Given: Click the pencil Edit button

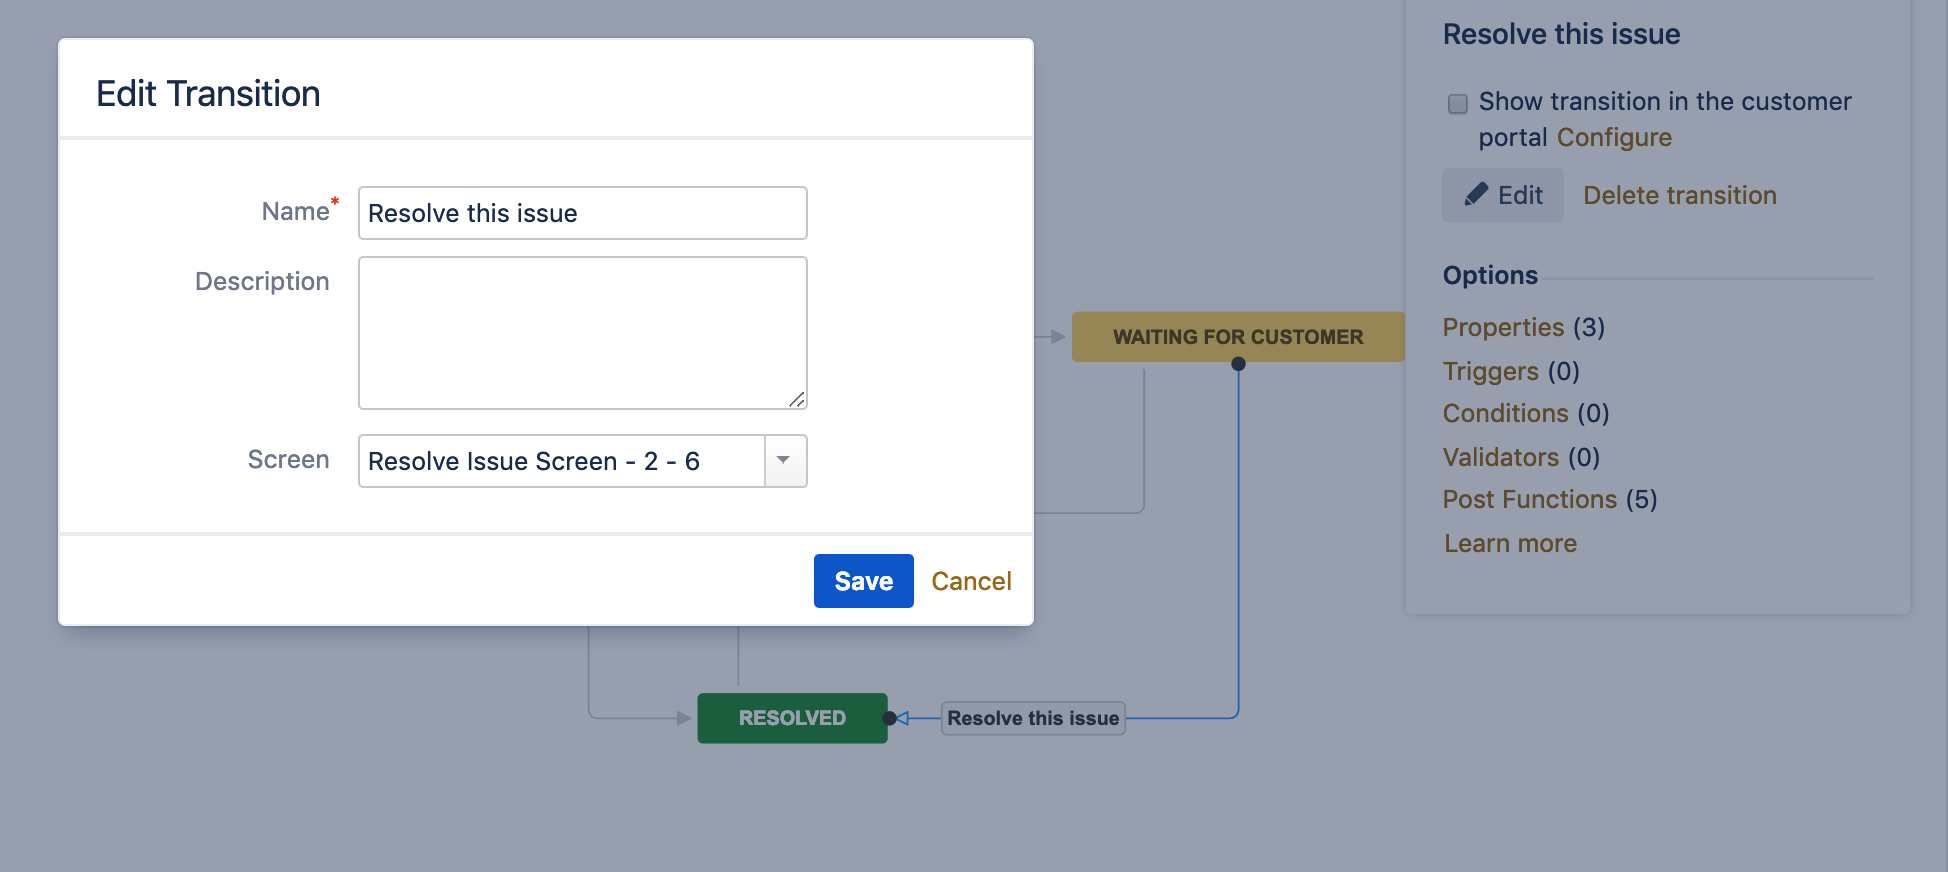Looking at the screenshot, I should coord(1502,195).
